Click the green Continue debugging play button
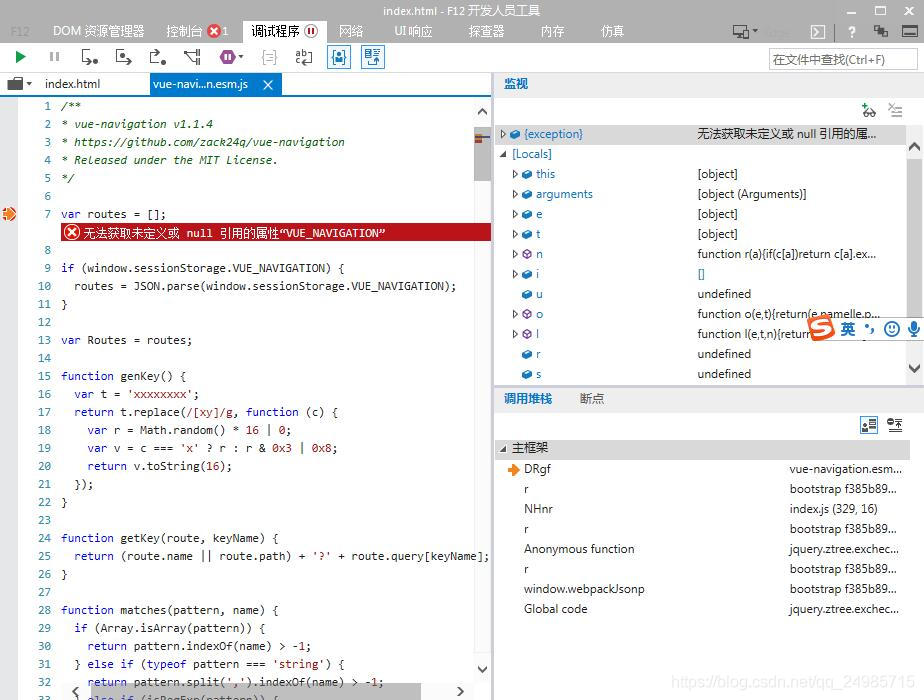This screenshot has height=700, width=924. pos(20,58)
